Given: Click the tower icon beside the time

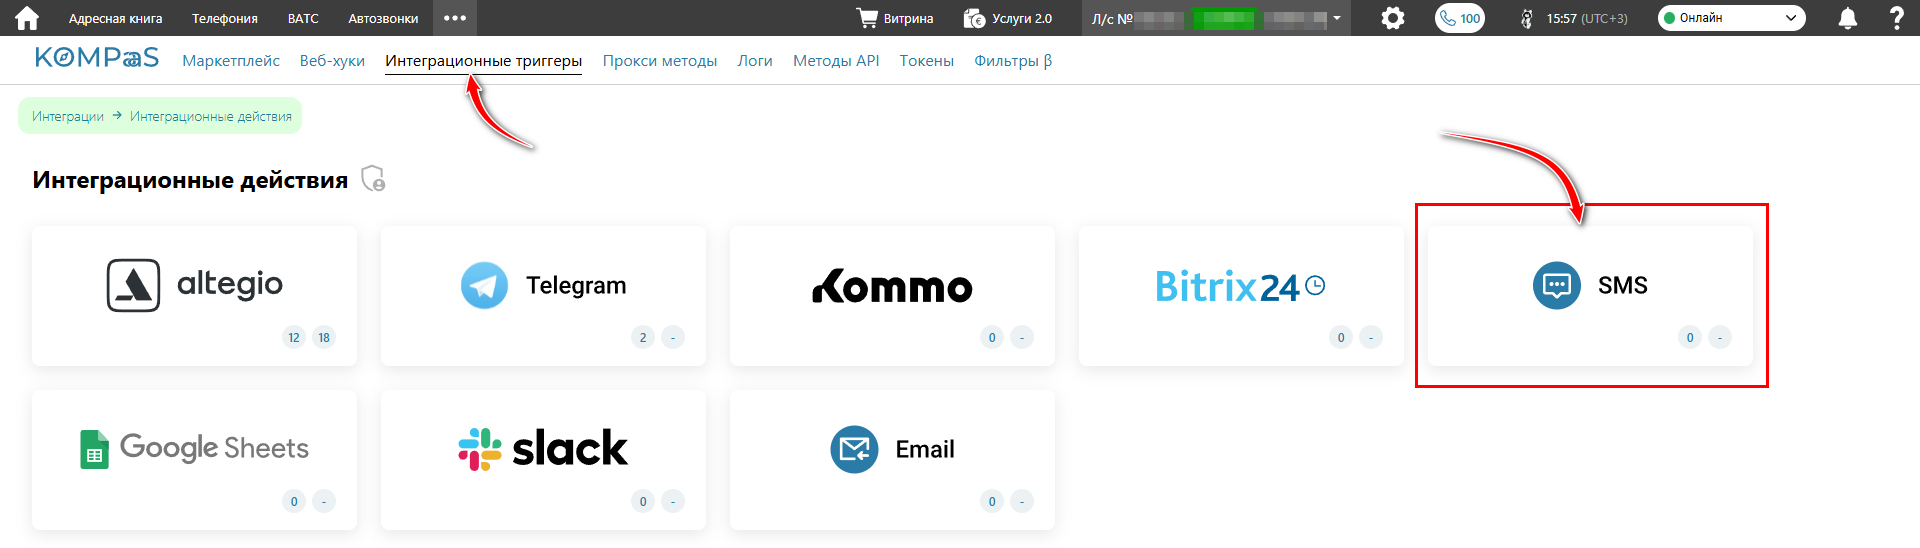Looking at the screenshot, I should pos(1526,18).
